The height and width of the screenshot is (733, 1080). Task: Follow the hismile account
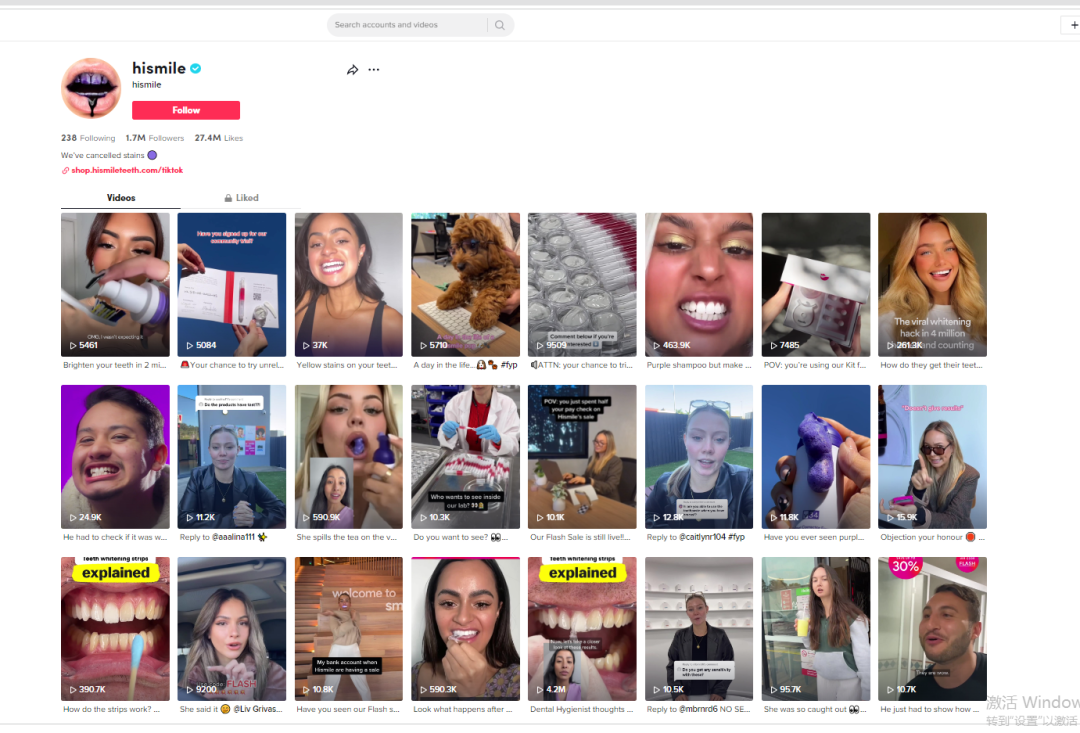[186, 110]
